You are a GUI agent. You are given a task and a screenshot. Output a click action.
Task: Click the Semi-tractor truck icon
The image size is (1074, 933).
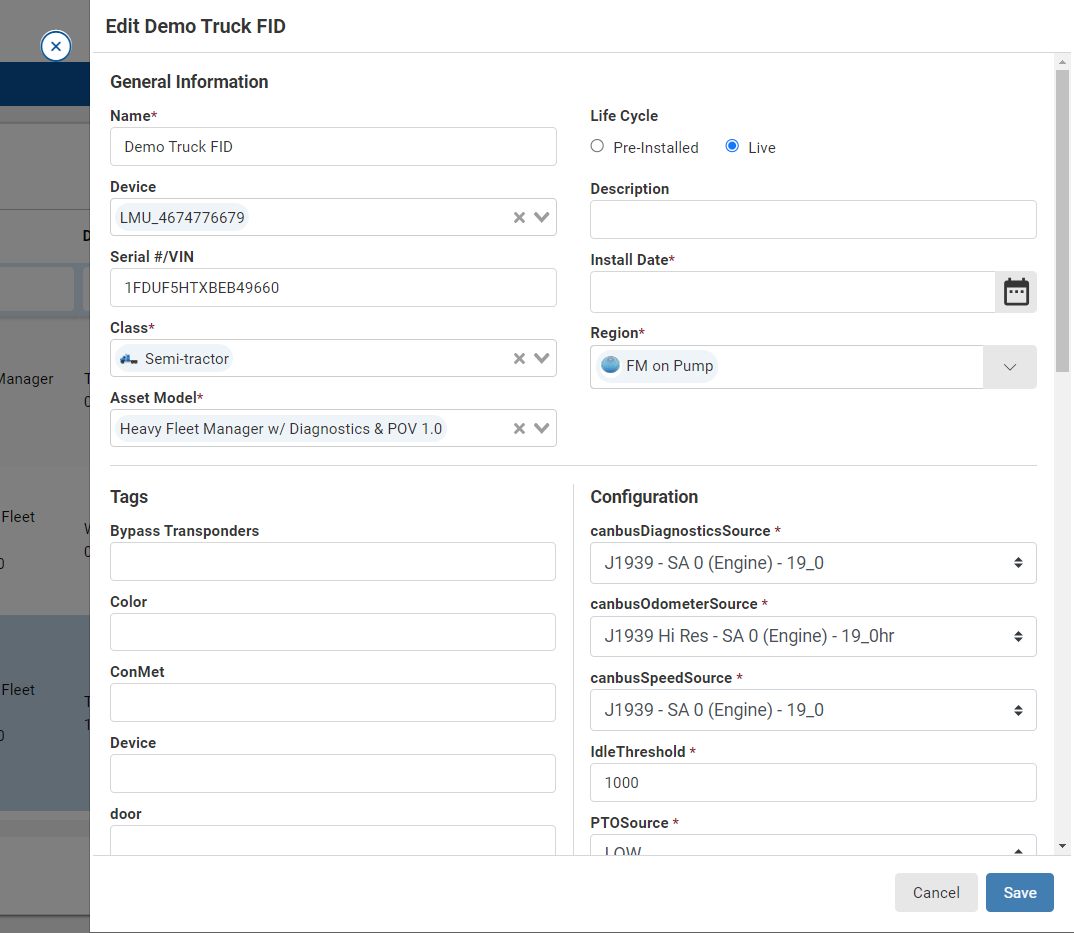(x=129, y=359)
